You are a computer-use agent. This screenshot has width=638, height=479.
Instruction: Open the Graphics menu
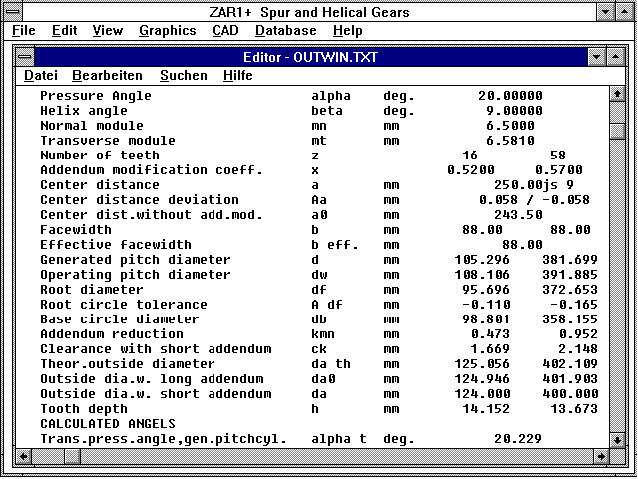(167, 31)
